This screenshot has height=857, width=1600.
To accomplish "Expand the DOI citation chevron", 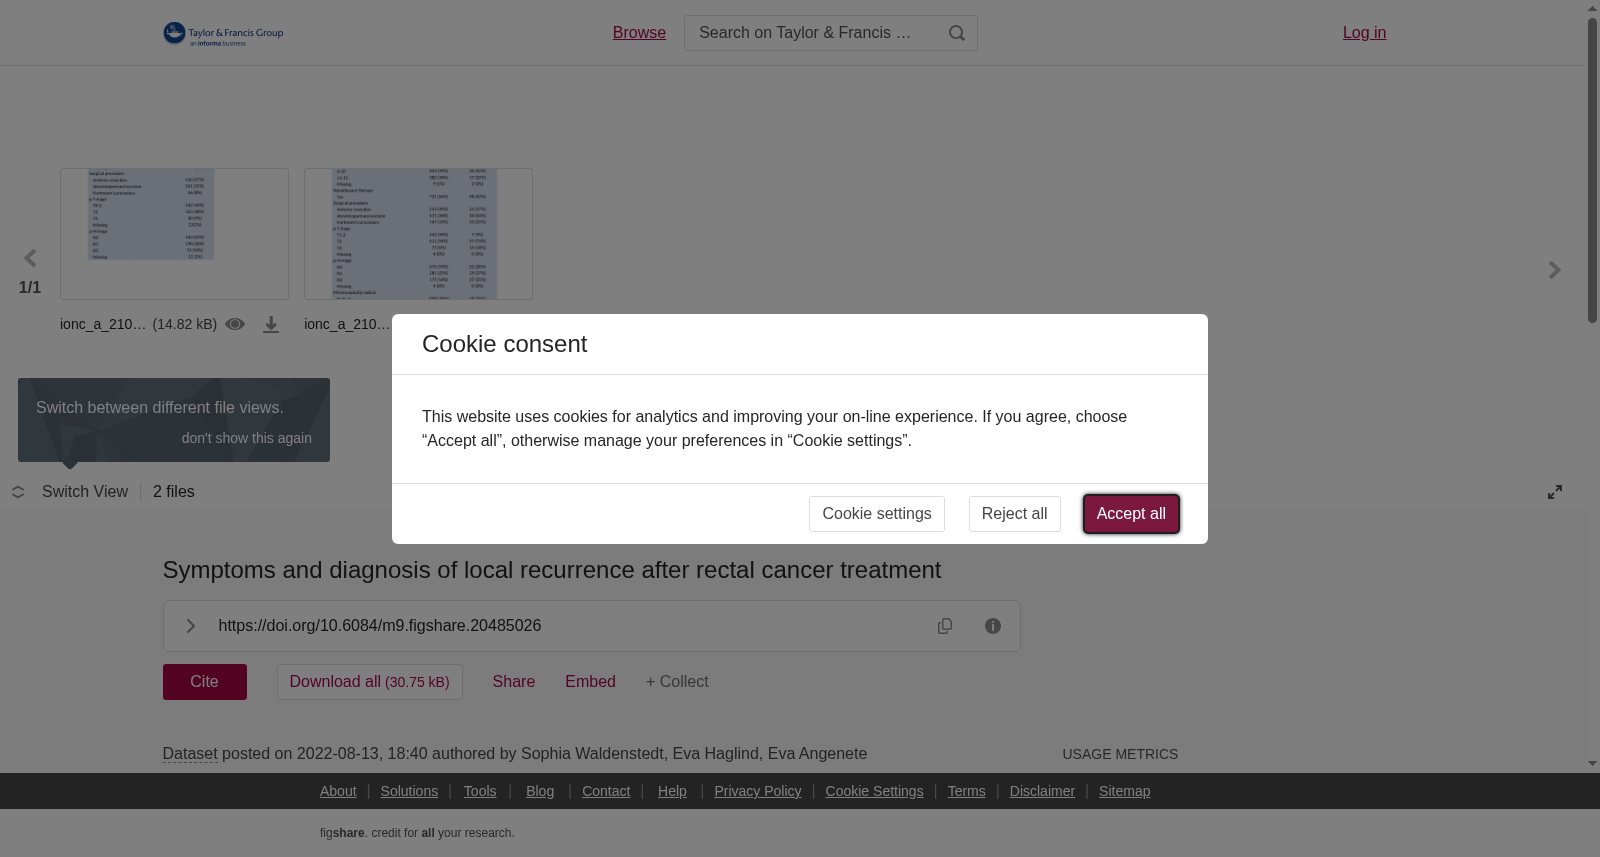I will [x=190, y=626].
